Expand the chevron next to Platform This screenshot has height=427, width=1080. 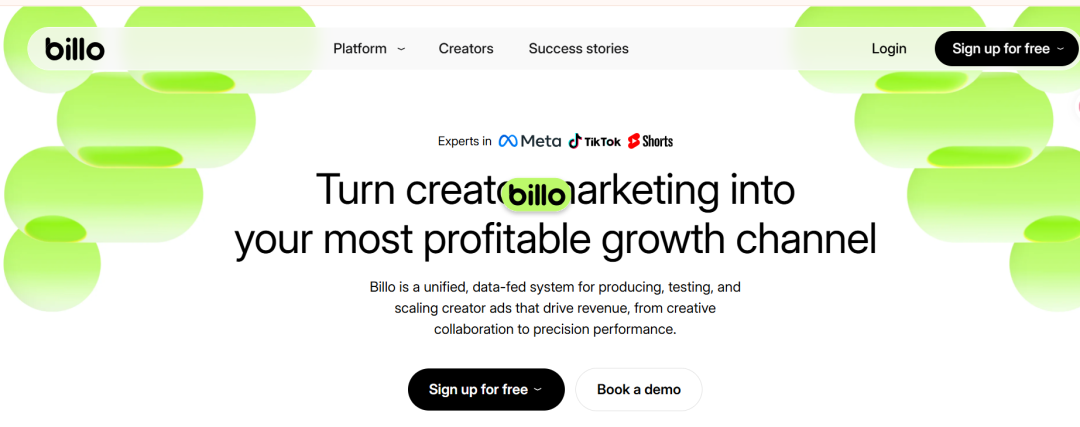coord(401,49)
